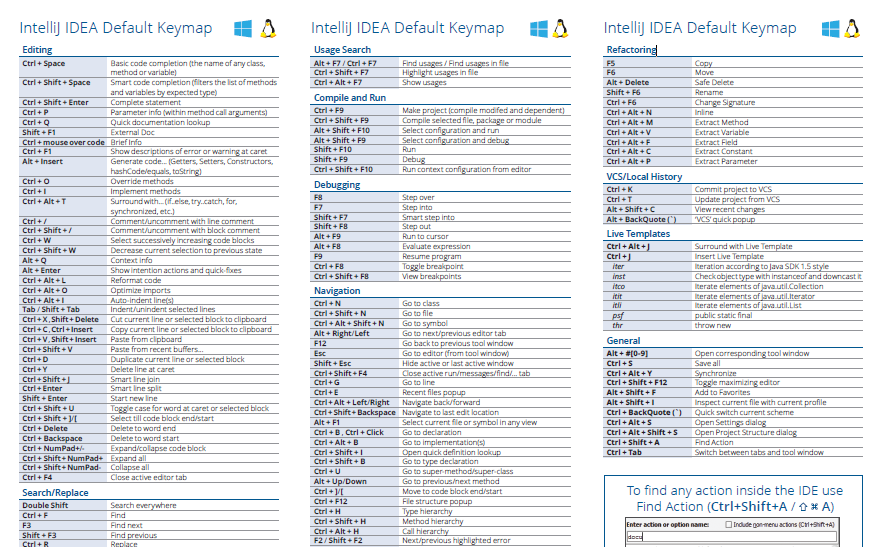
Task: Click the Windows logo beside the Editing page title
Action: pyautogui.click(x=243, y=28)
